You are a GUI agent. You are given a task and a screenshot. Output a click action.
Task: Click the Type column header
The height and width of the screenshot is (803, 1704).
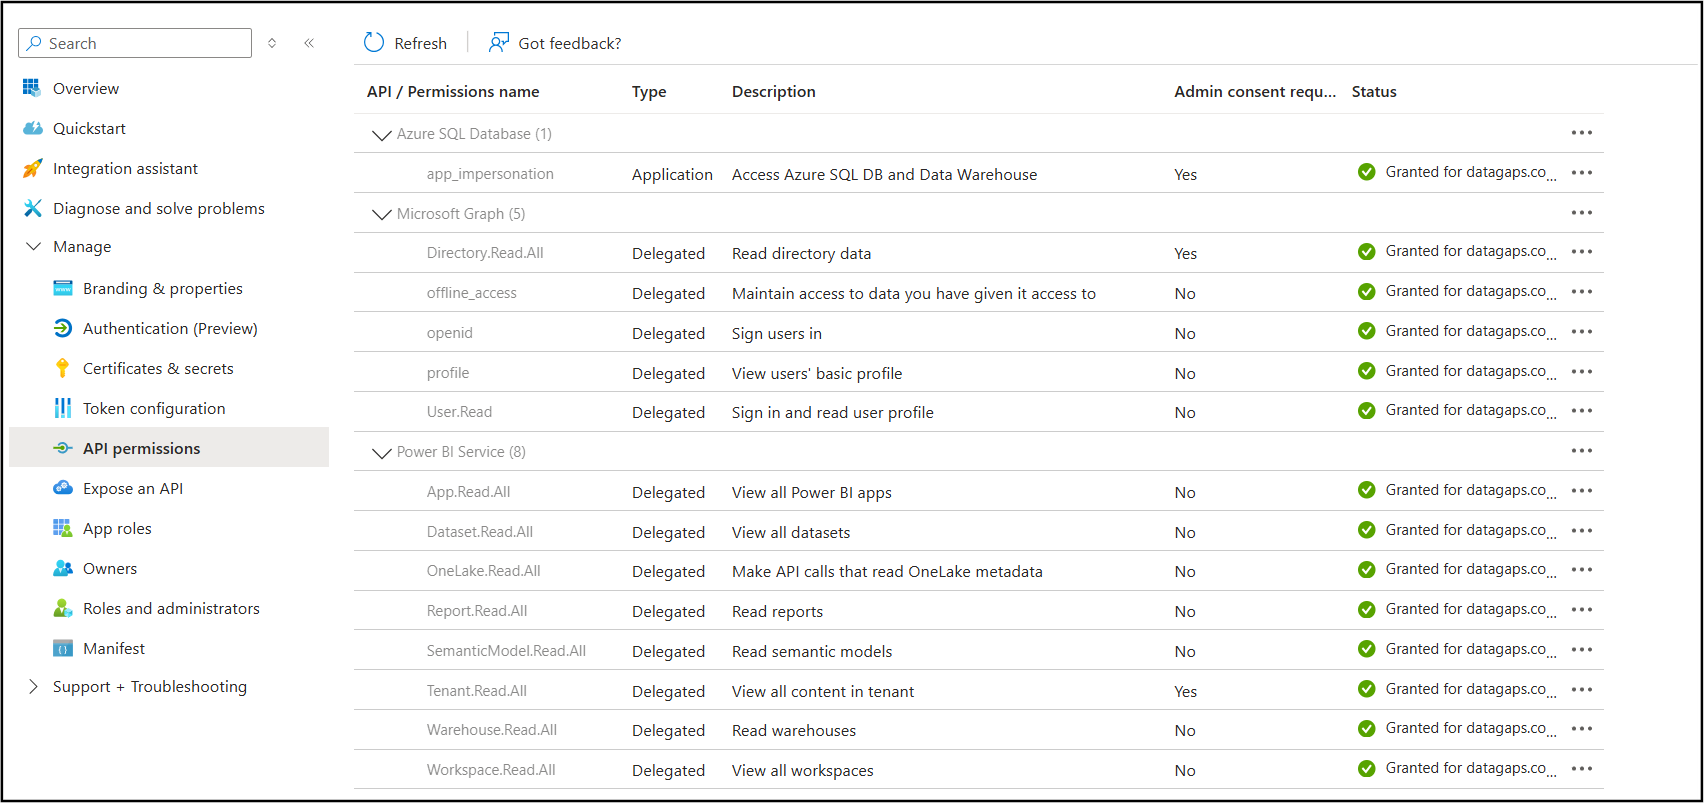pos(649,91)
